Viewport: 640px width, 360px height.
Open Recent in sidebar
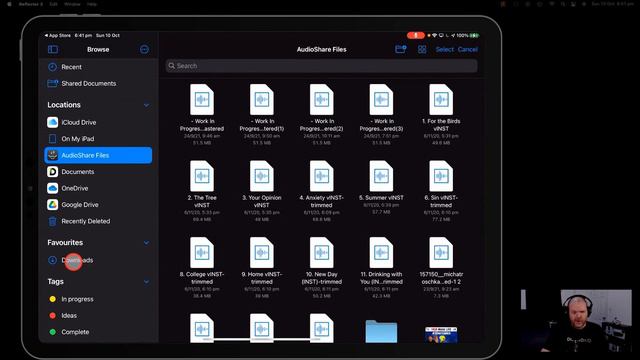point(98,67)
